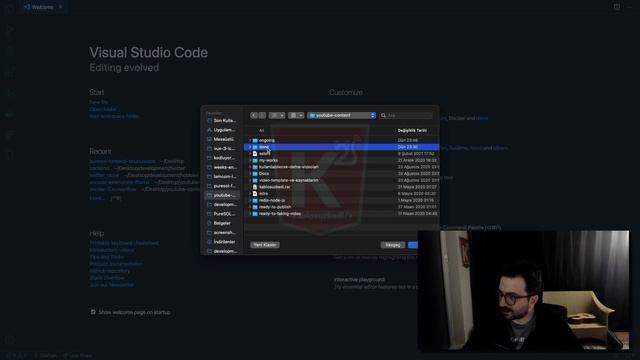Click Live Share in VS Code status bar

78,356
